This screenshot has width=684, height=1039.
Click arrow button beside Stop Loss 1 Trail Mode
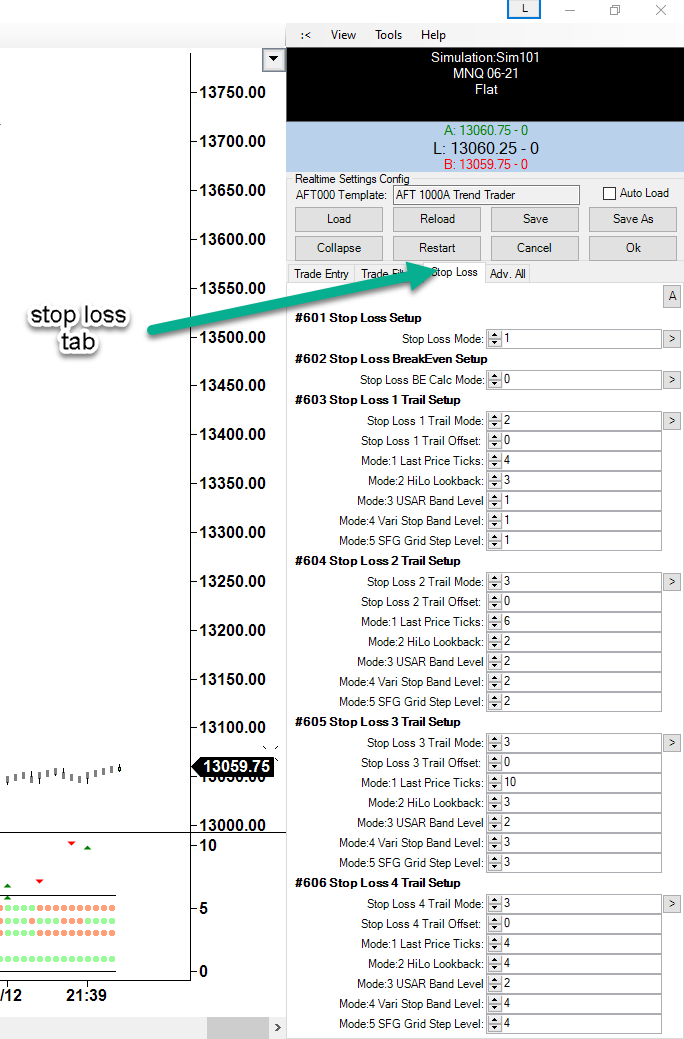(672, 421)
